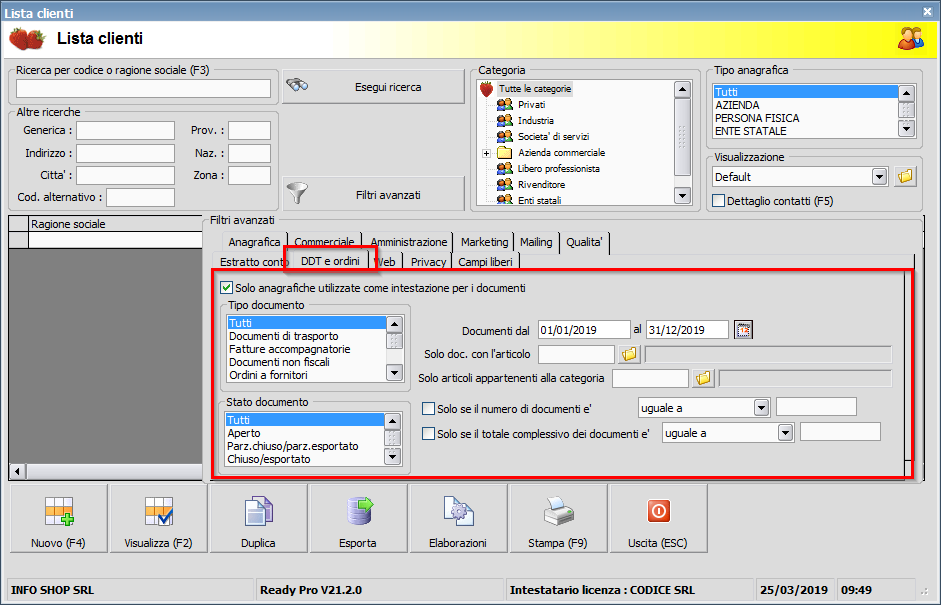Switch to the Anagrafica tab
Screen dimensions: 941x605
pyautogui.click(x=254, y=242)
